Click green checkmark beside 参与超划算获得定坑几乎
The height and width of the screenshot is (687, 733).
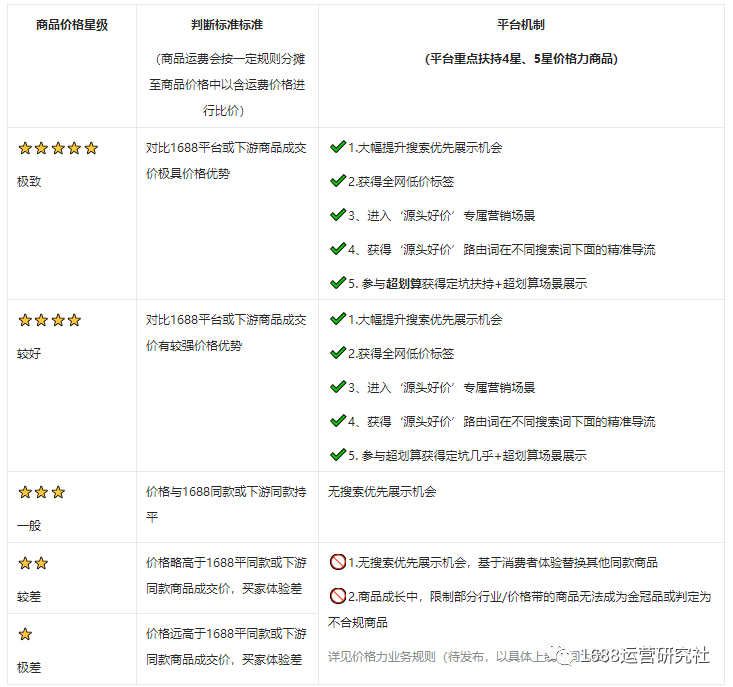pos(337,455)
